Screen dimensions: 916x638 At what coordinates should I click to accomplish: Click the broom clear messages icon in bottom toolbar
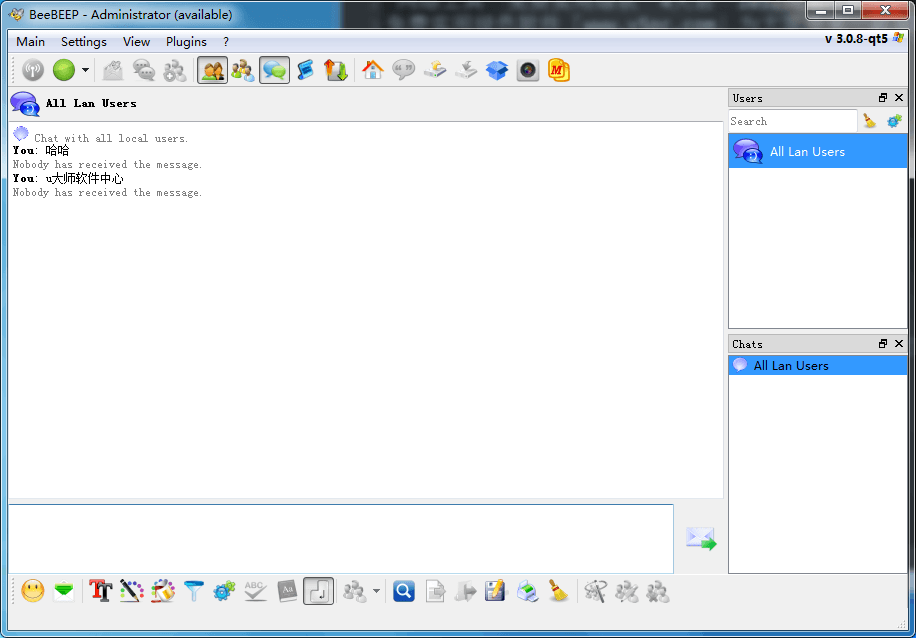click(559, 591)
